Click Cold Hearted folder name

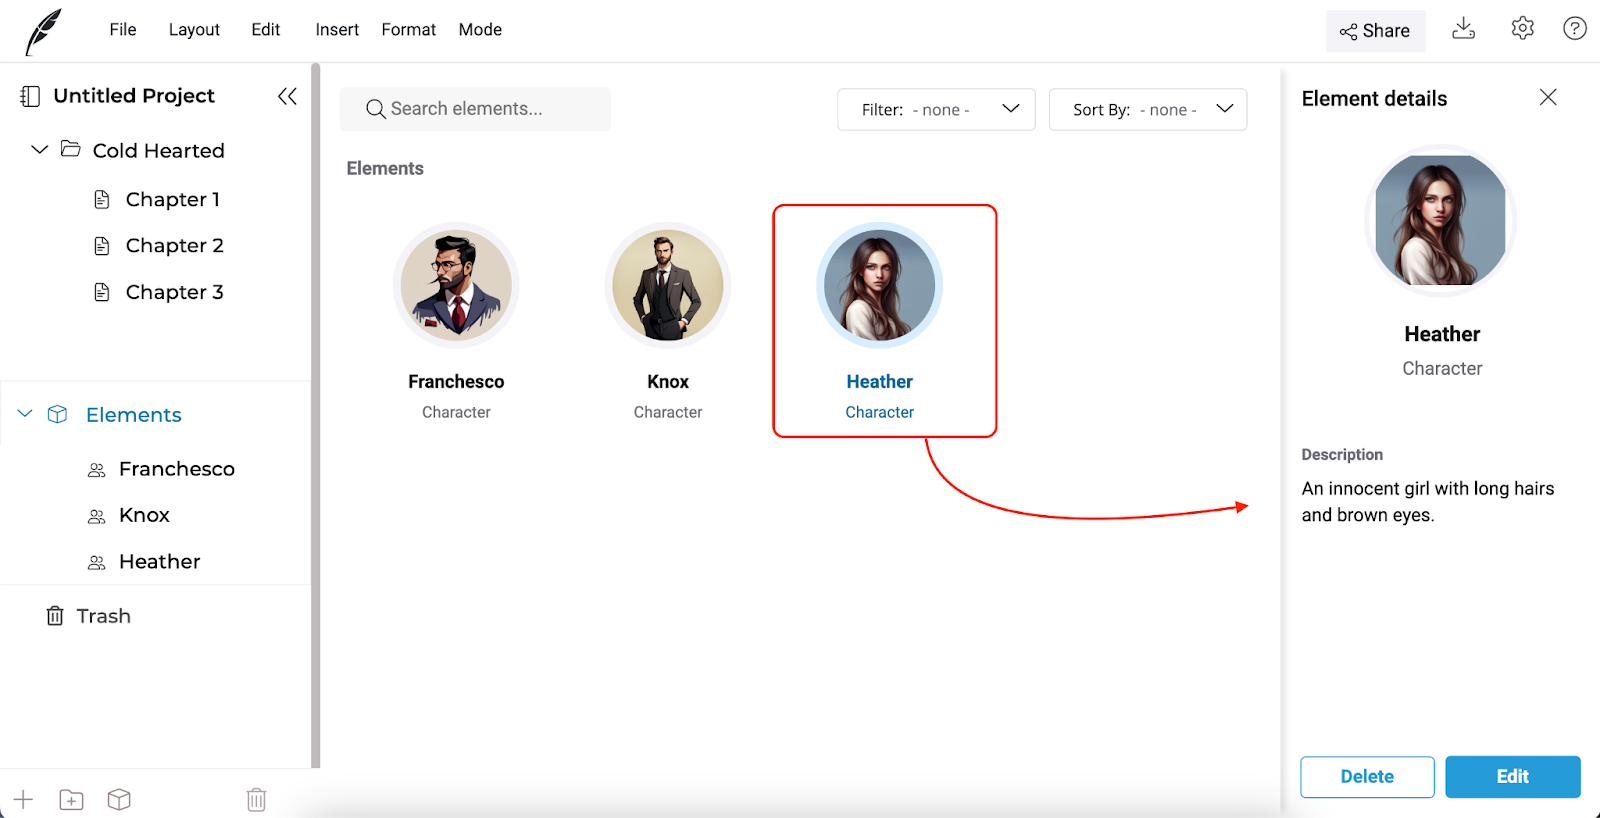click(158, 151)
